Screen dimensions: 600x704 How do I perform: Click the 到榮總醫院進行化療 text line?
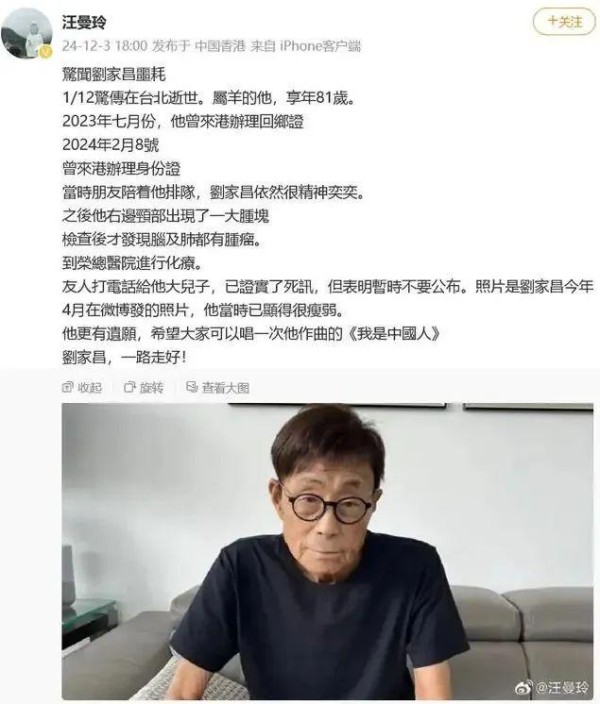click(132, 263)
